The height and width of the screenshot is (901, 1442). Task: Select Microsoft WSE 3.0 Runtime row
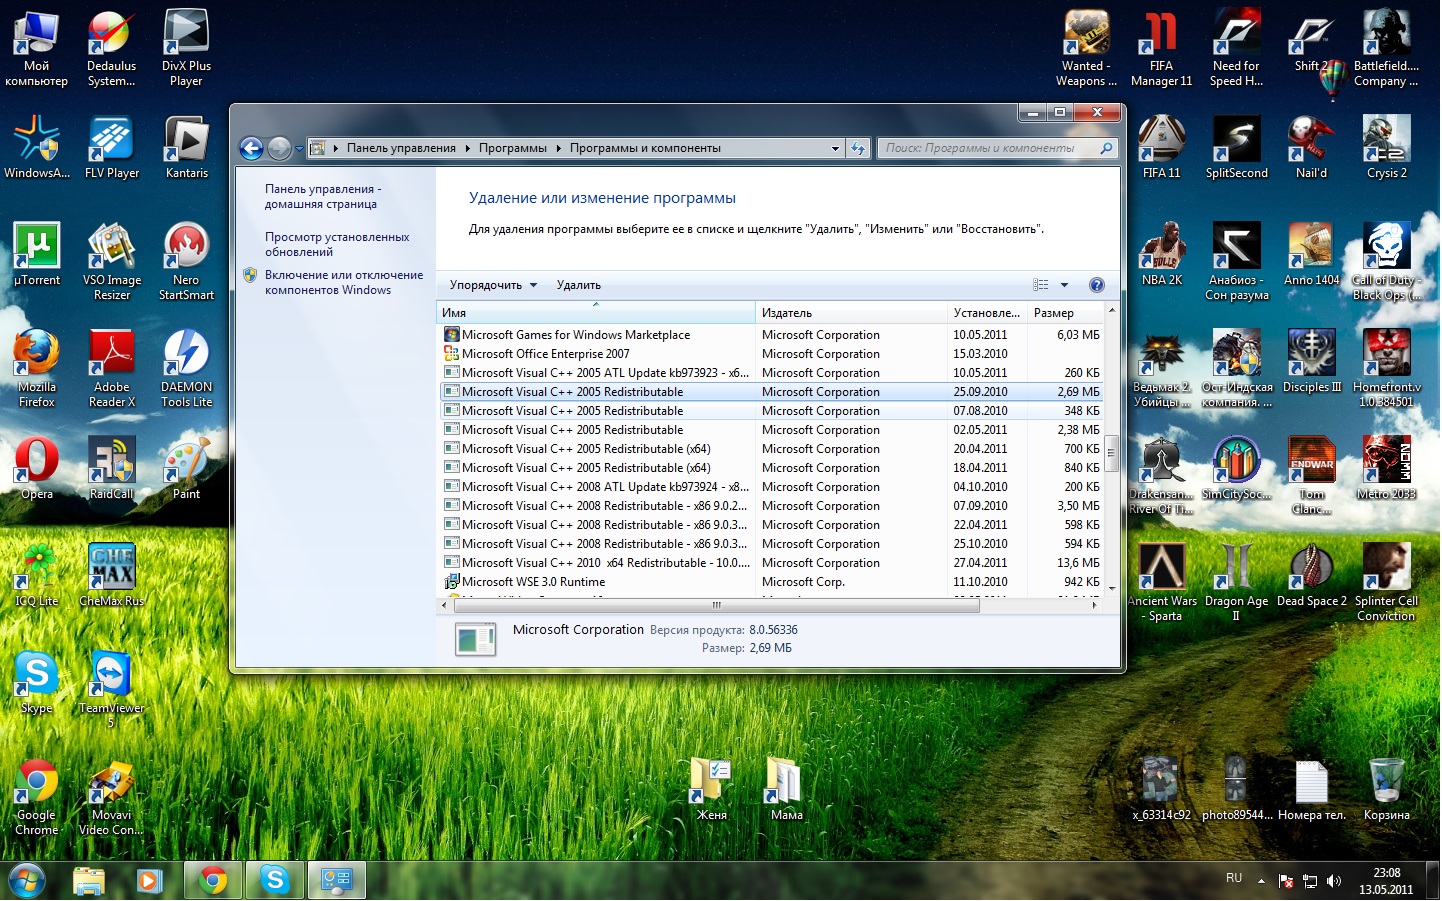point(771,582)
